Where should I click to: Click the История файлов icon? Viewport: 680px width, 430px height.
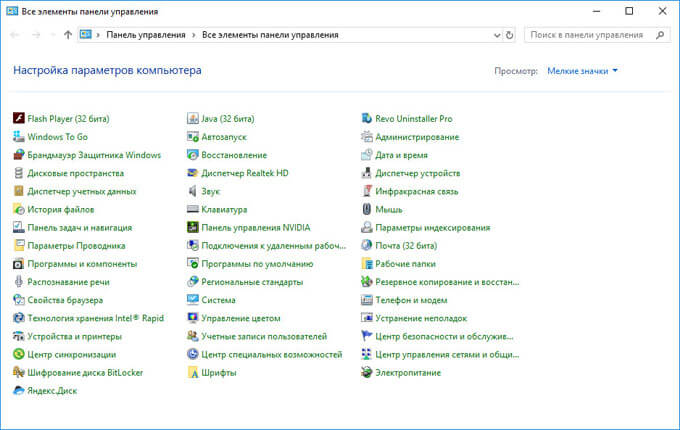tap(19, 209)
